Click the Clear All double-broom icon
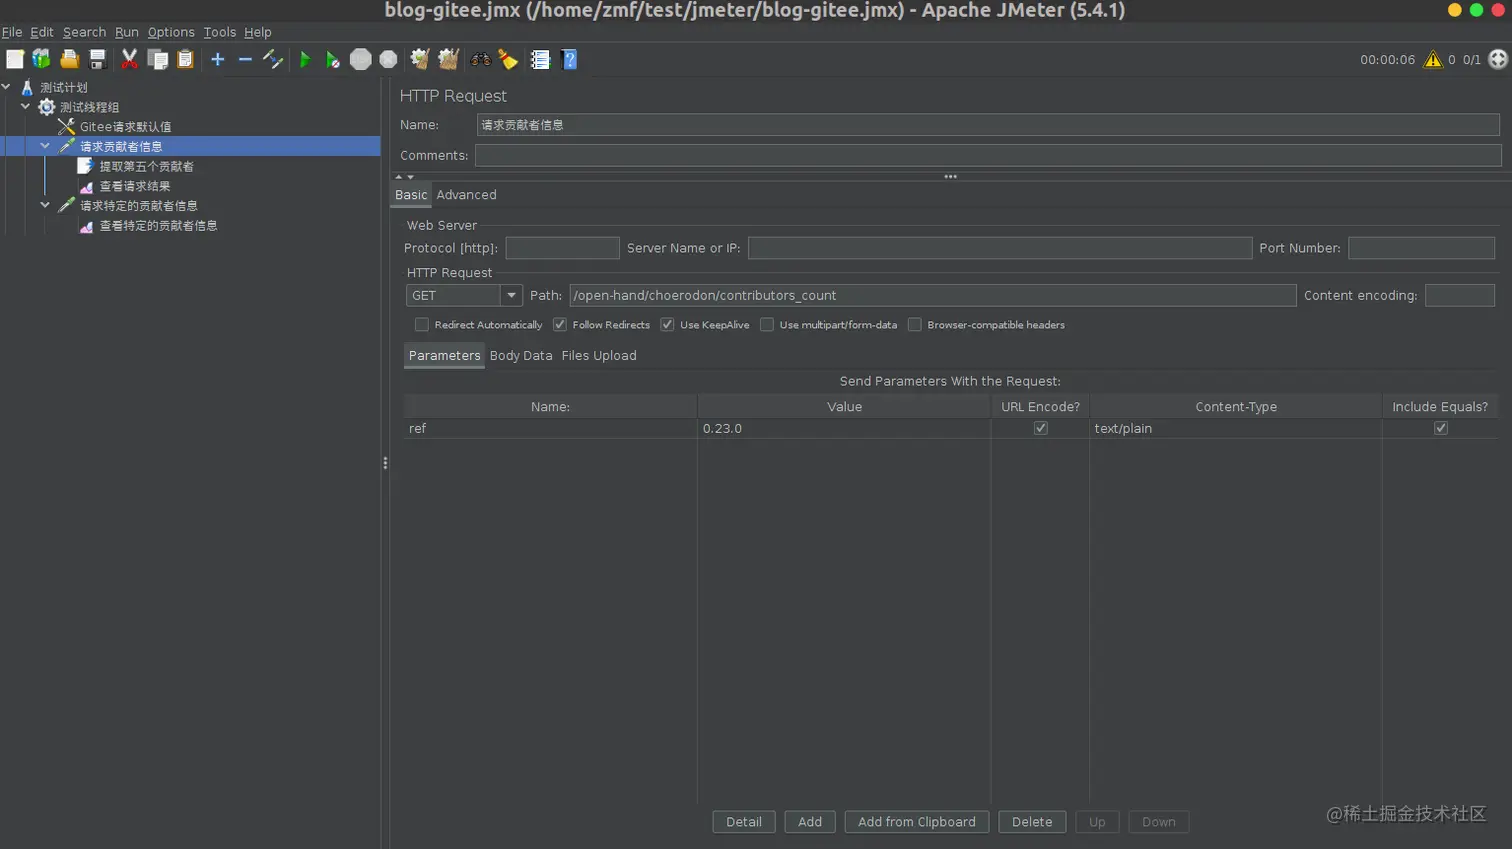Viewport: 1512px width, 849px height. point(448,60)
